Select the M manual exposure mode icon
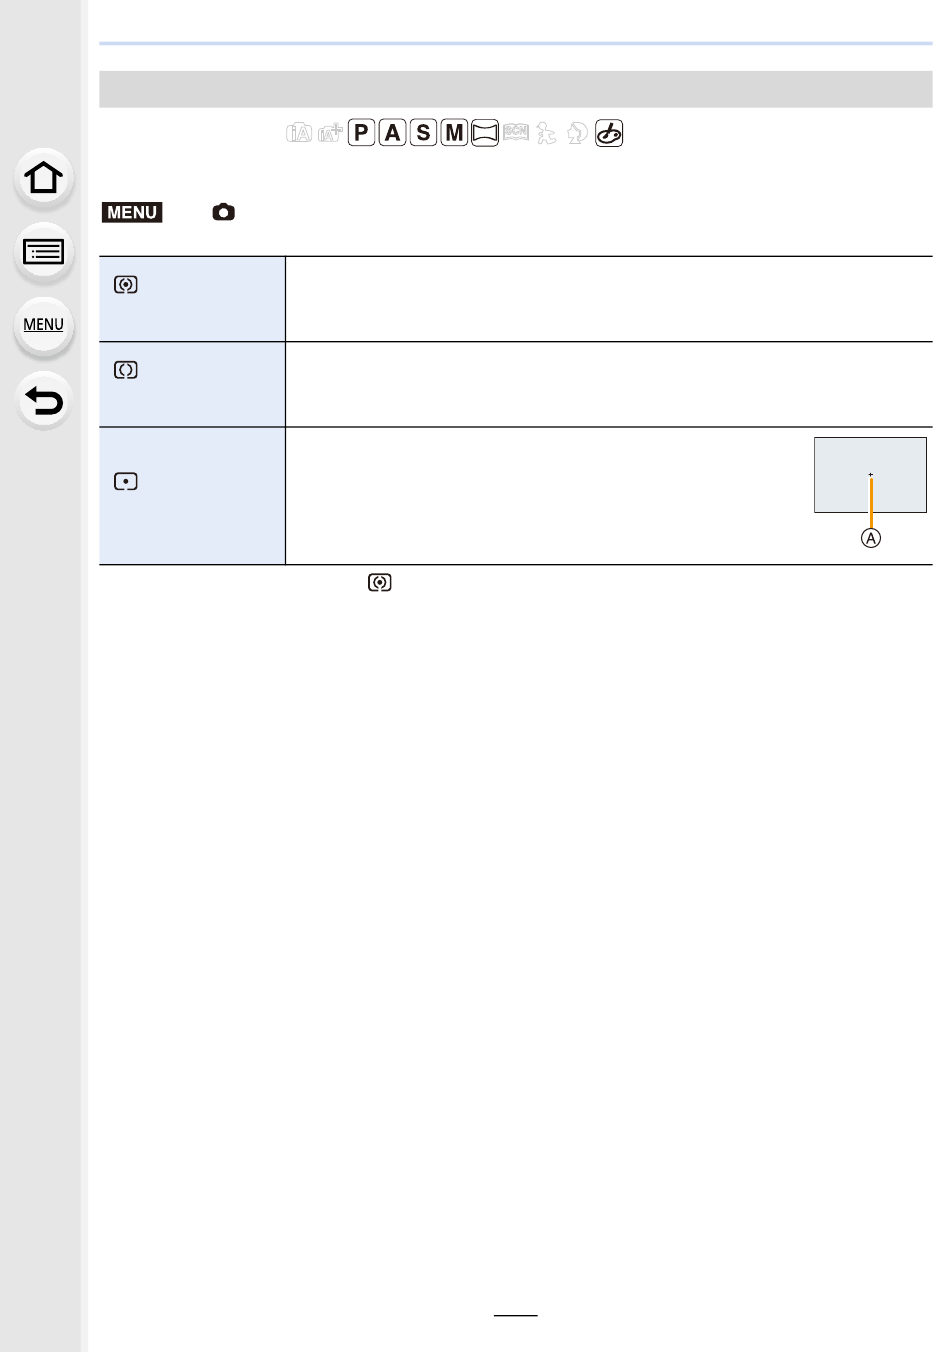 pyautogui.click(x=455, y=132)
